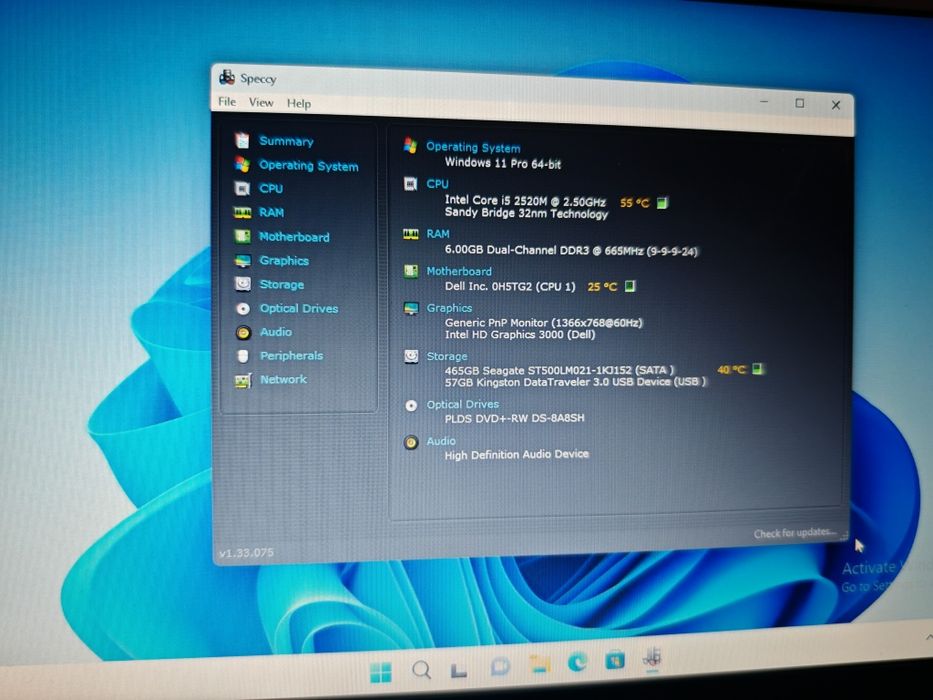Select Motherboard in the sidebar

click(294, 237)
